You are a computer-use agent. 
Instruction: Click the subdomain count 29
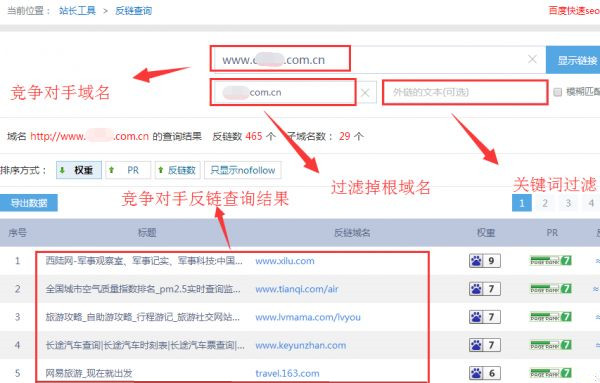point(344,136)
